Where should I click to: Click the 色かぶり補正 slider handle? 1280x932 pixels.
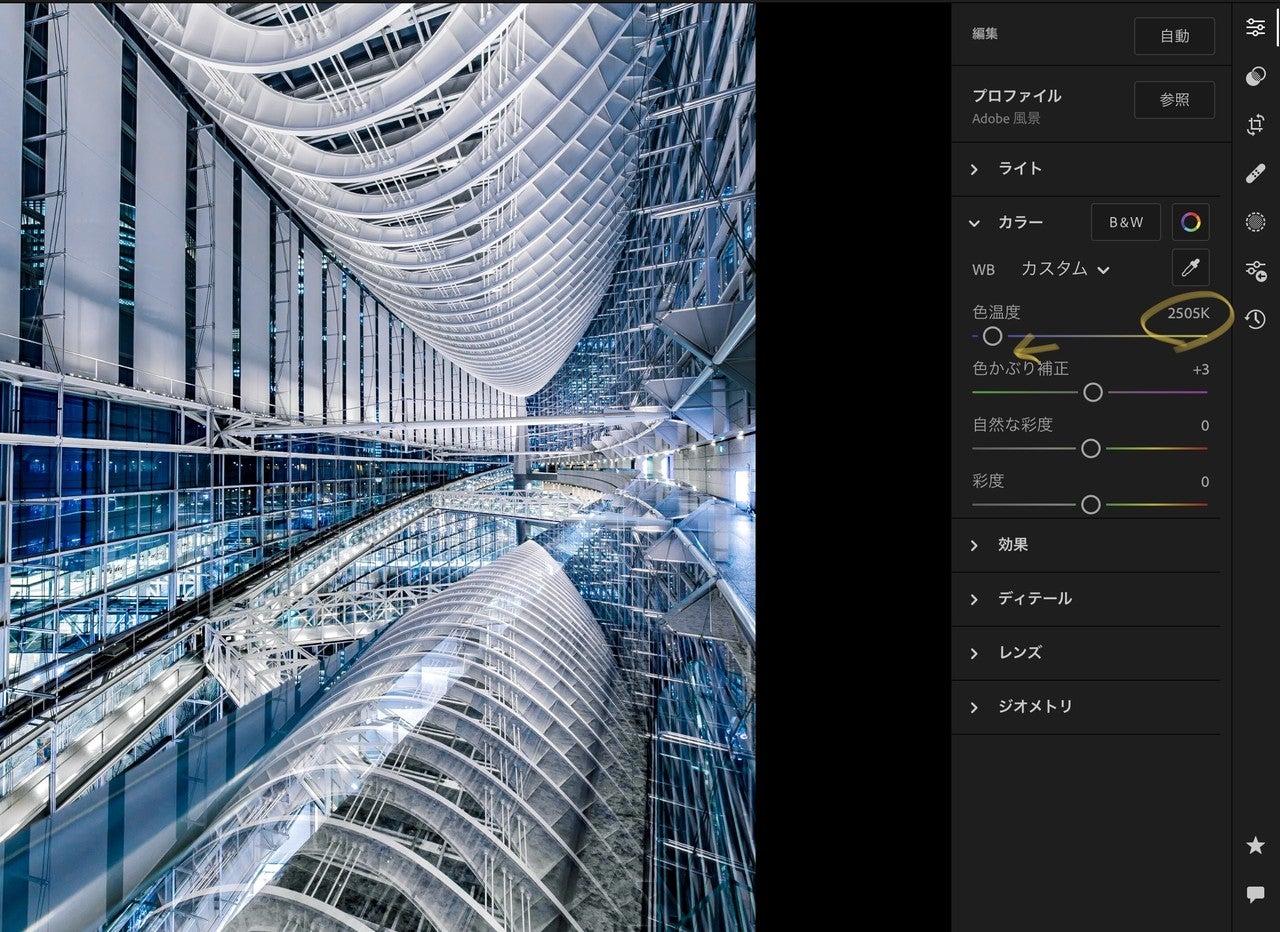point(1093,392)
